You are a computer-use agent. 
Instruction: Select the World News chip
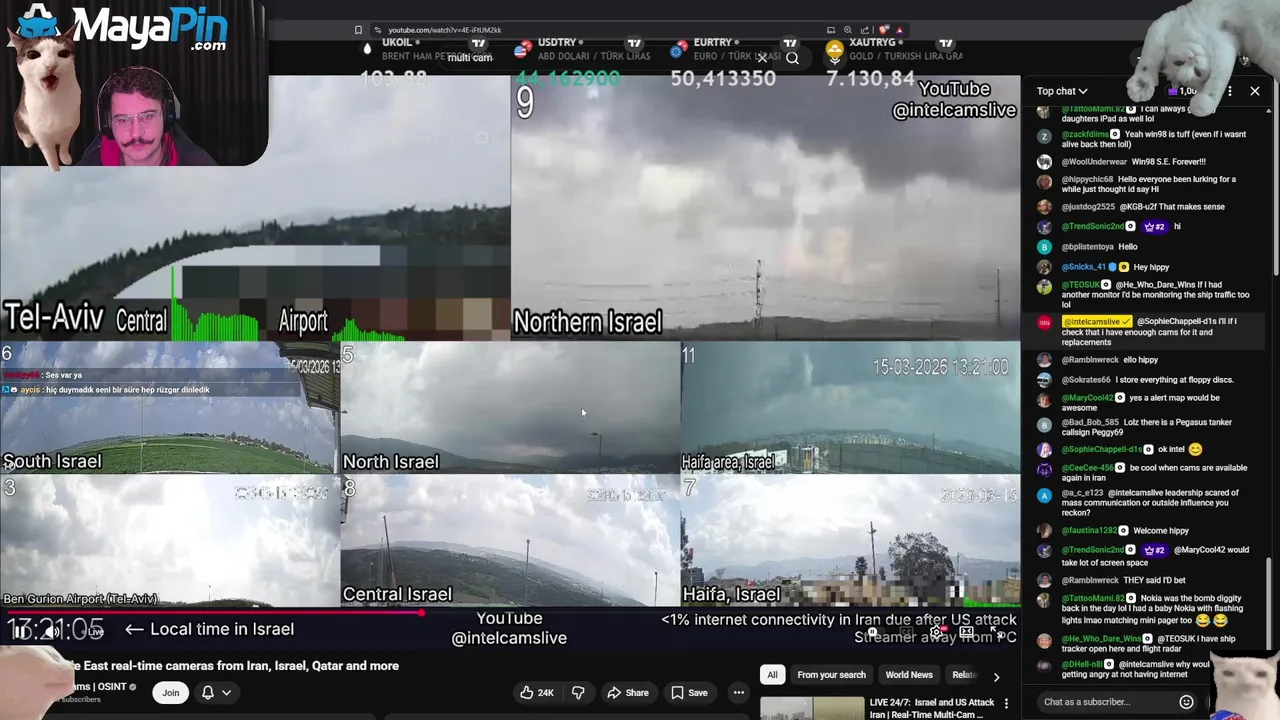[909, 675]
